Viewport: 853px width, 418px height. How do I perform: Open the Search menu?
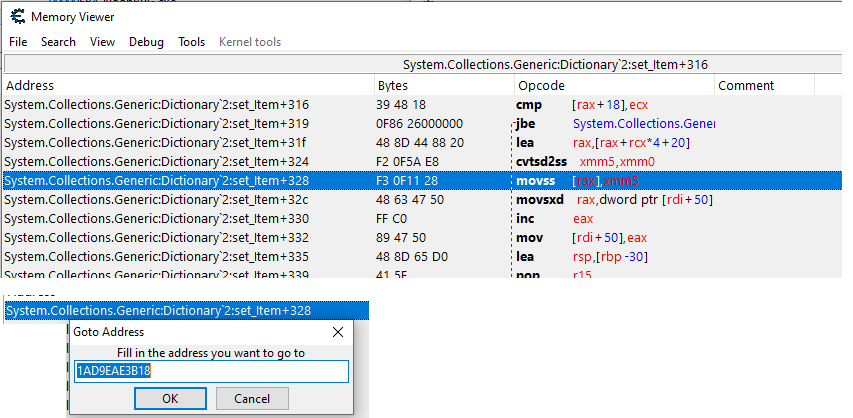click(58, 42)
